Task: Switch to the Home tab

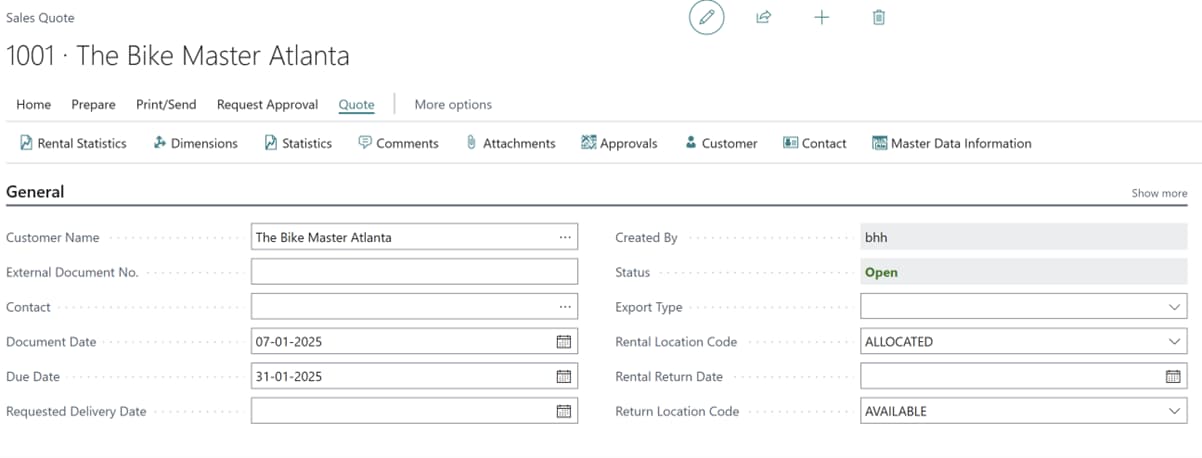Action: [34, 104]
